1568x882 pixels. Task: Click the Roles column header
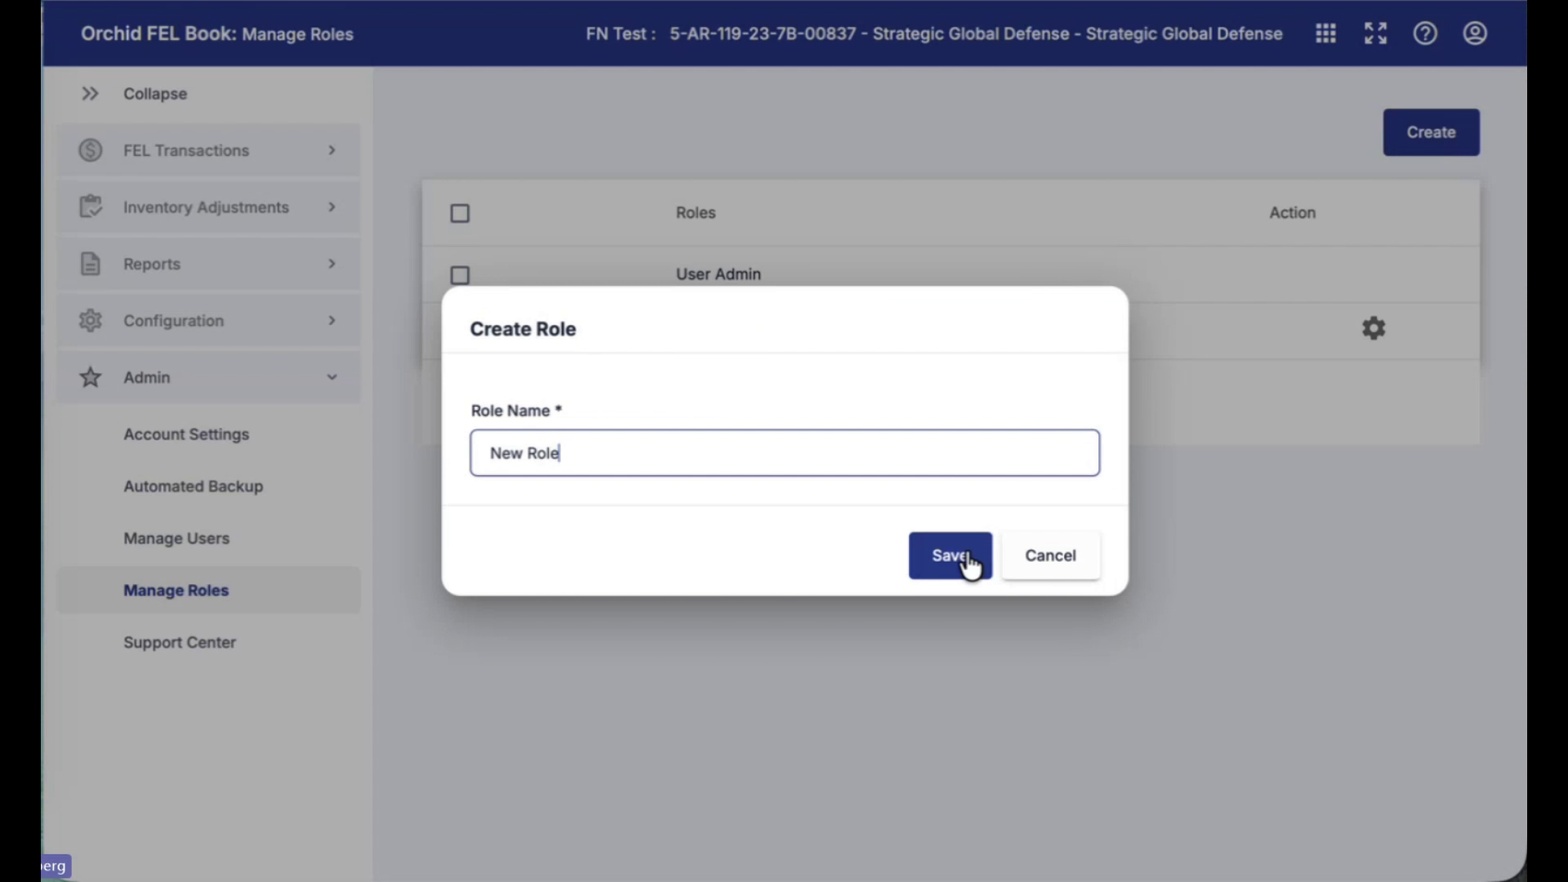click(x=696, y=212)
